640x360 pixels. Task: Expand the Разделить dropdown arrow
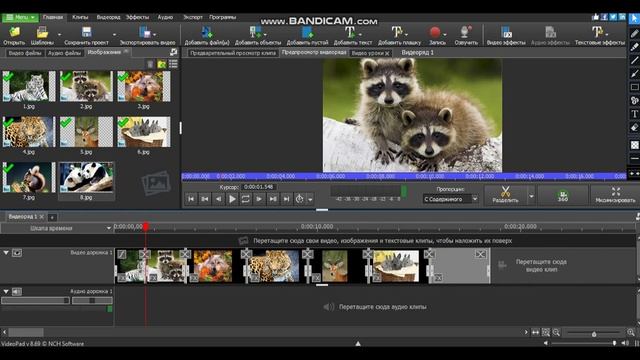click(x=531, y=196)
